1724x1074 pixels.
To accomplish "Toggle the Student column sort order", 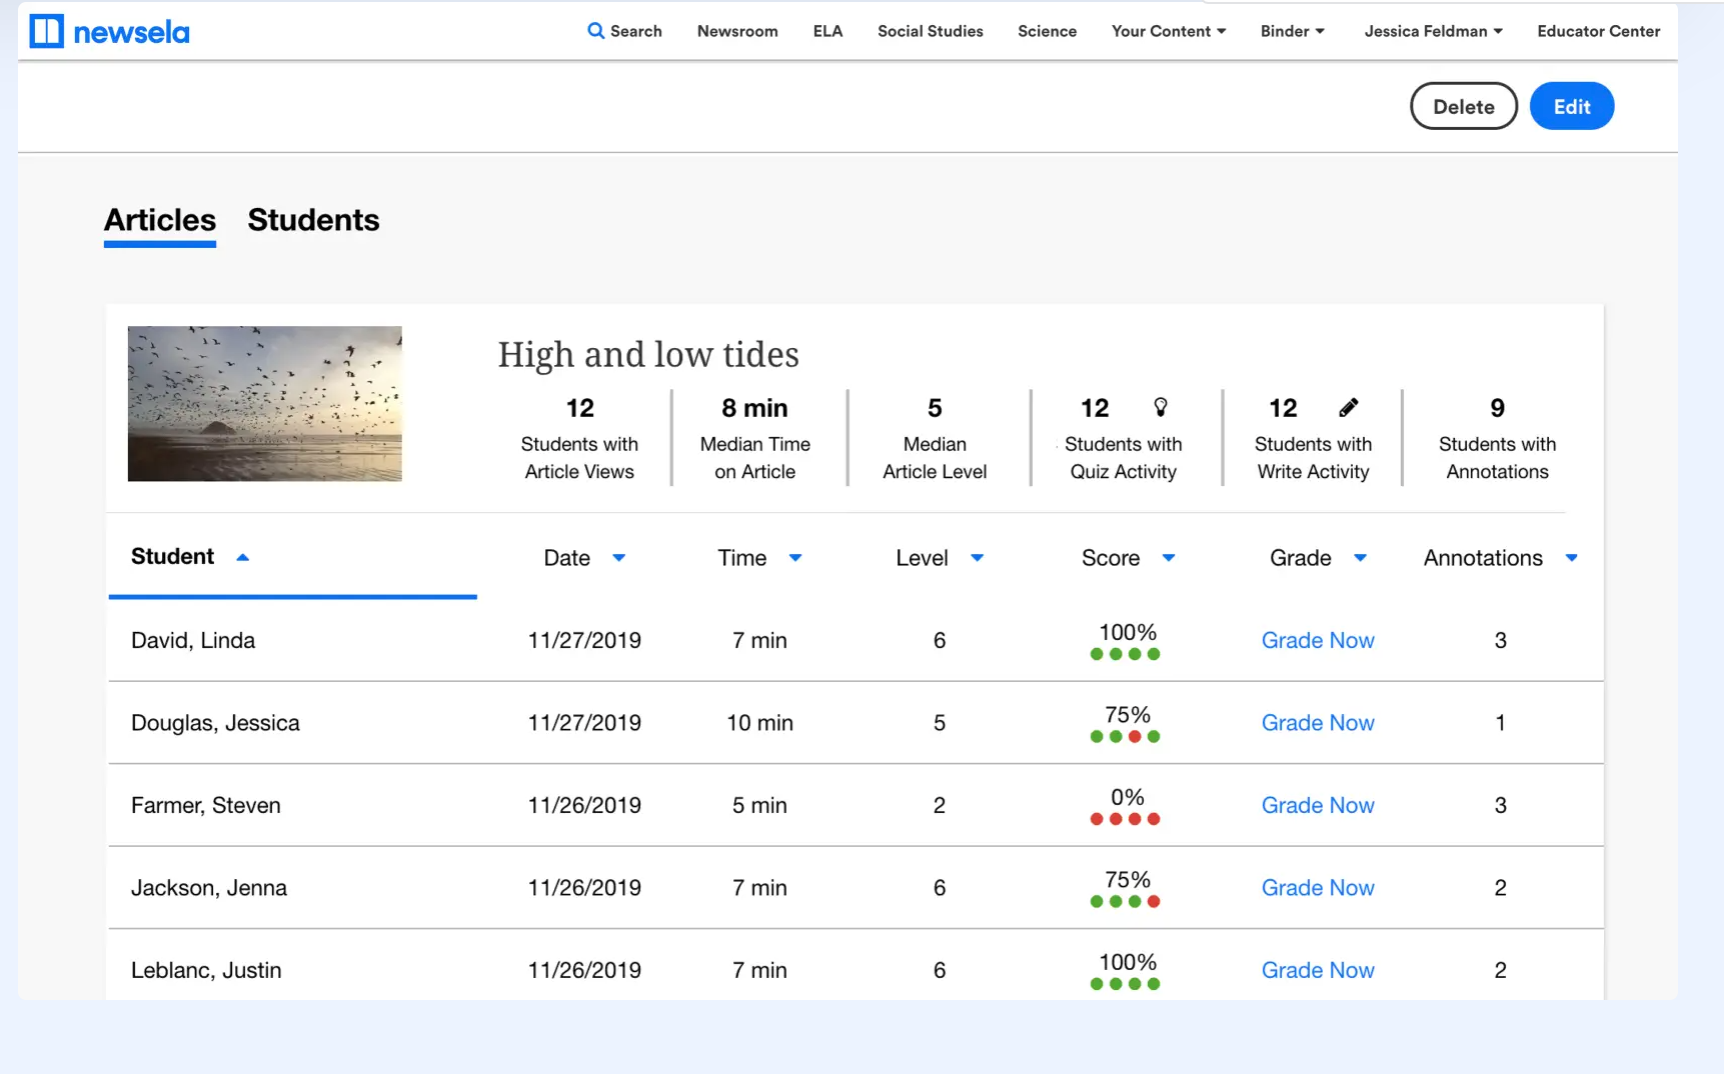I will coord(243,557).
